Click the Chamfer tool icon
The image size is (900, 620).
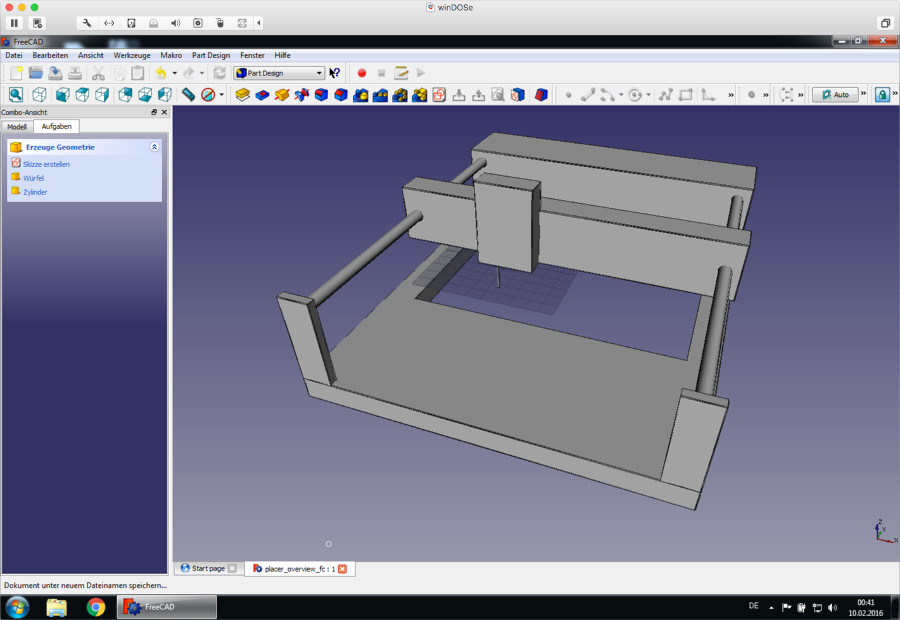coord(341,95)
